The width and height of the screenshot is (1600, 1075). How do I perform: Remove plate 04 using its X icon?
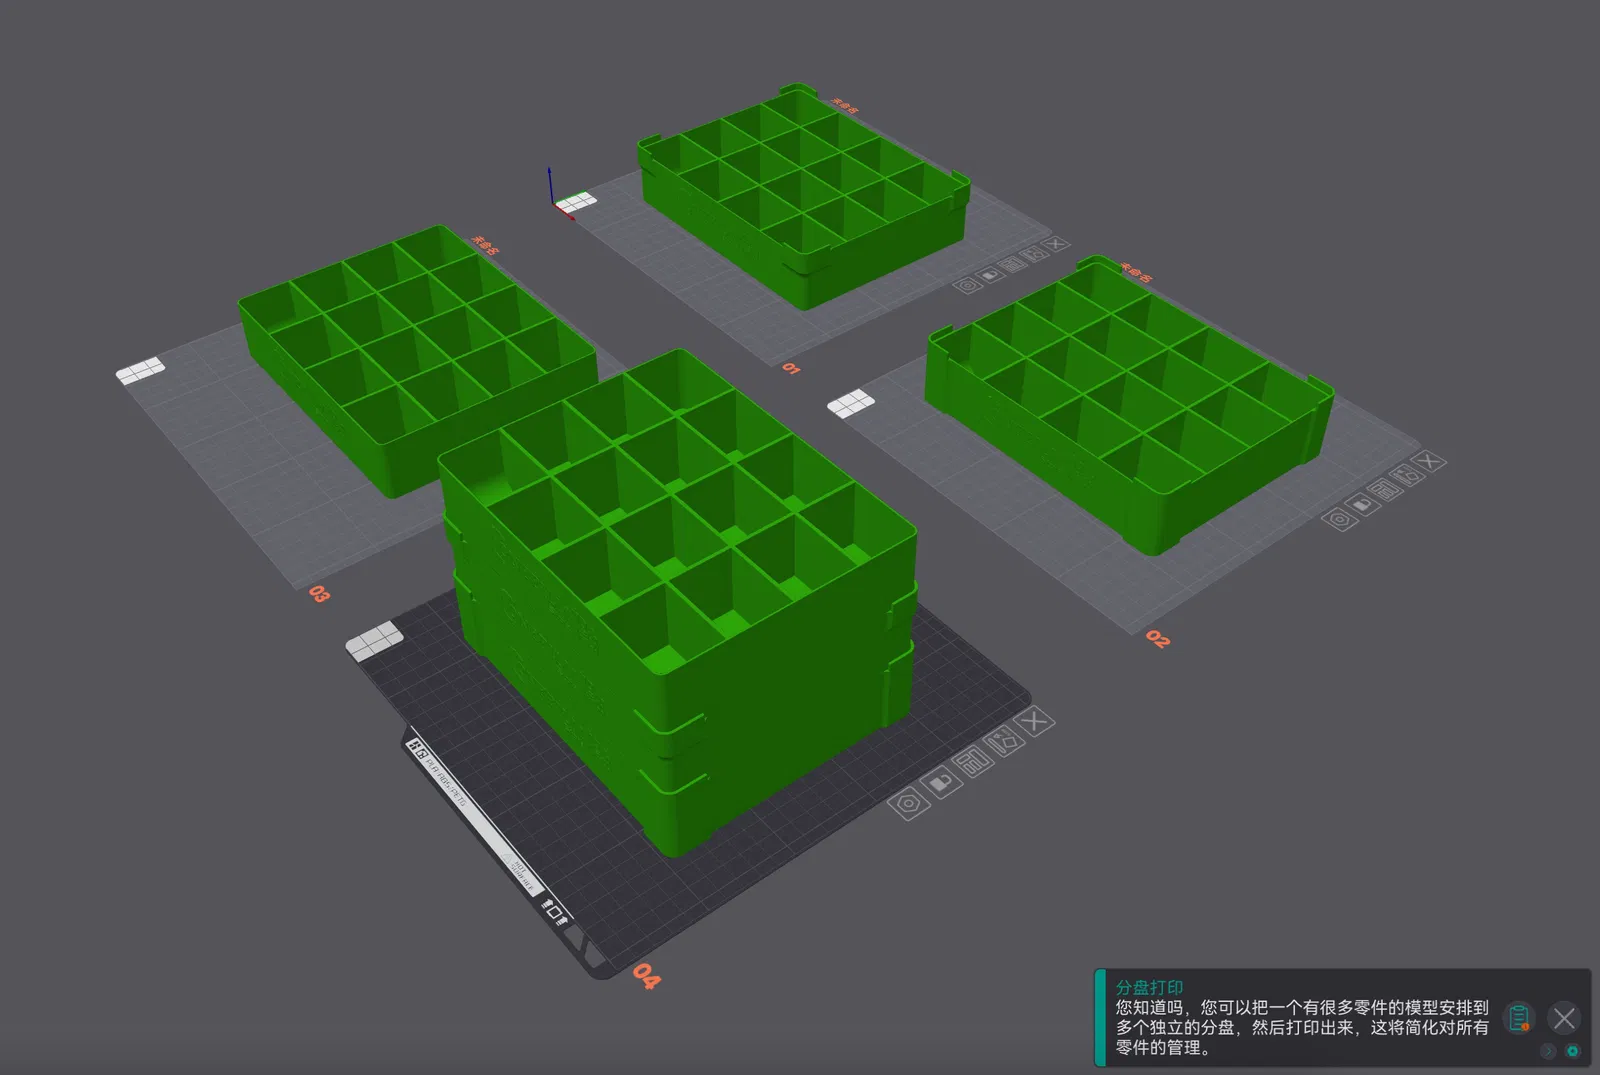click(1035, 720)
